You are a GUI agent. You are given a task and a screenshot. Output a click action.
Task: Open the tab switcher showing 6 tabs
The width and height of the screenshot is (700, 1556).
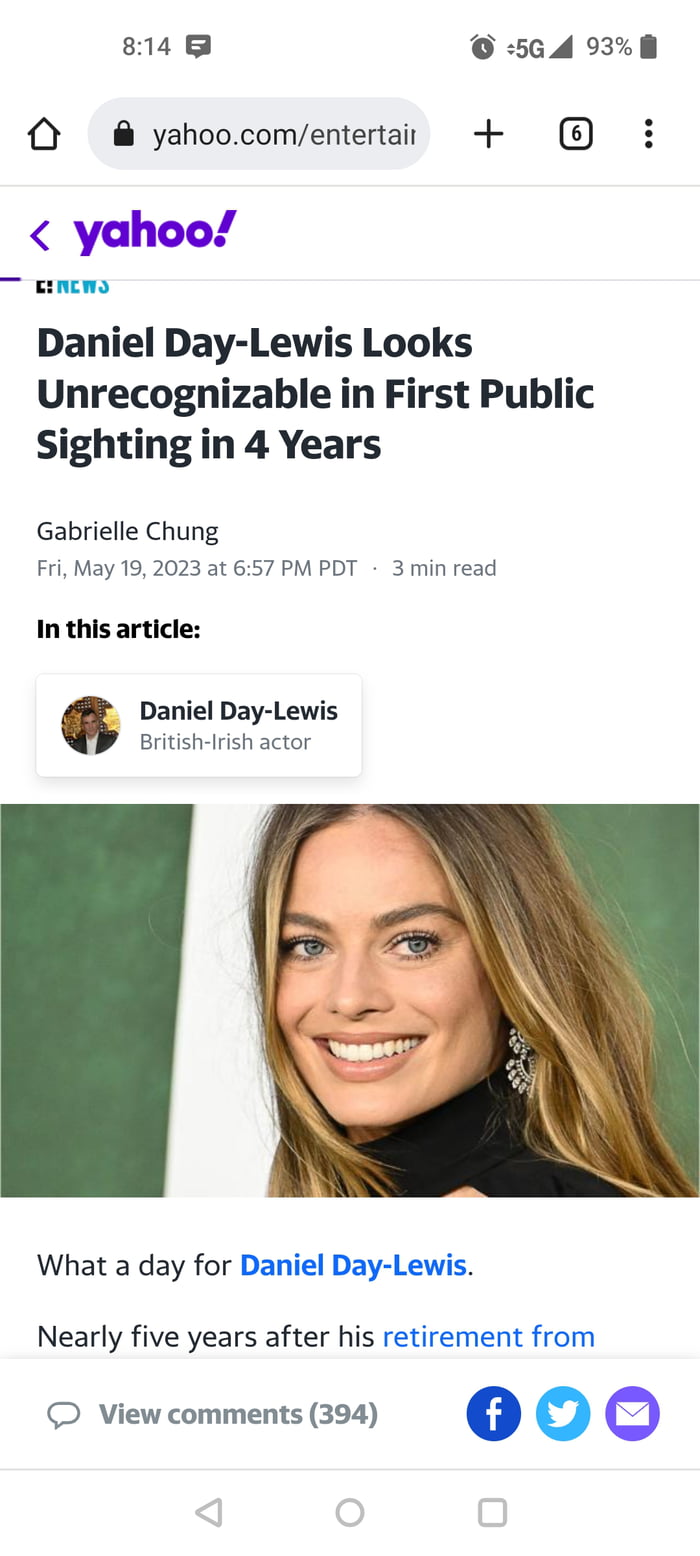(575, 134)
